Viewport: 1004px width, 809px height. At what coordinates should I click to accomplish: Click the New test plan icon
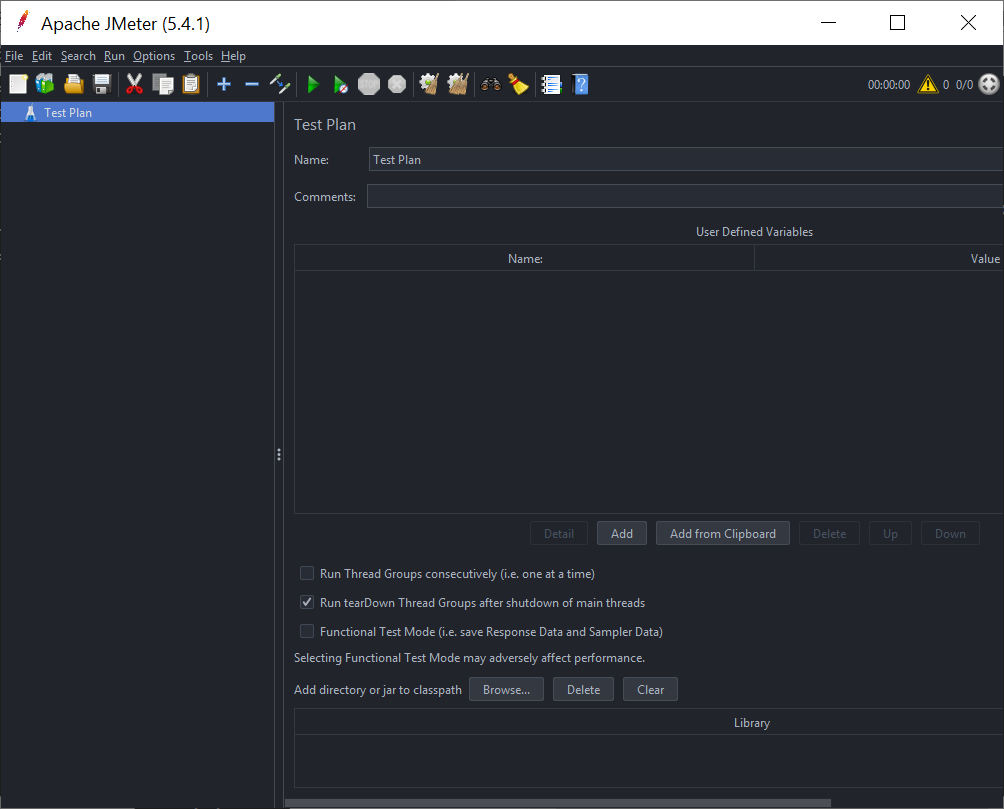click(18, 84)
